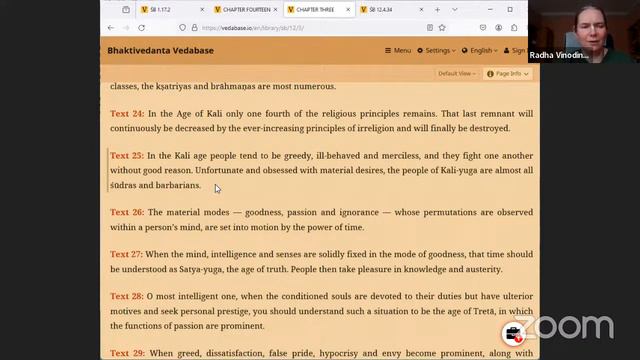The height and width of the screenshot is (360, 640).
Task: Click the browser forward arrow
Action: [x=126, y=28]
